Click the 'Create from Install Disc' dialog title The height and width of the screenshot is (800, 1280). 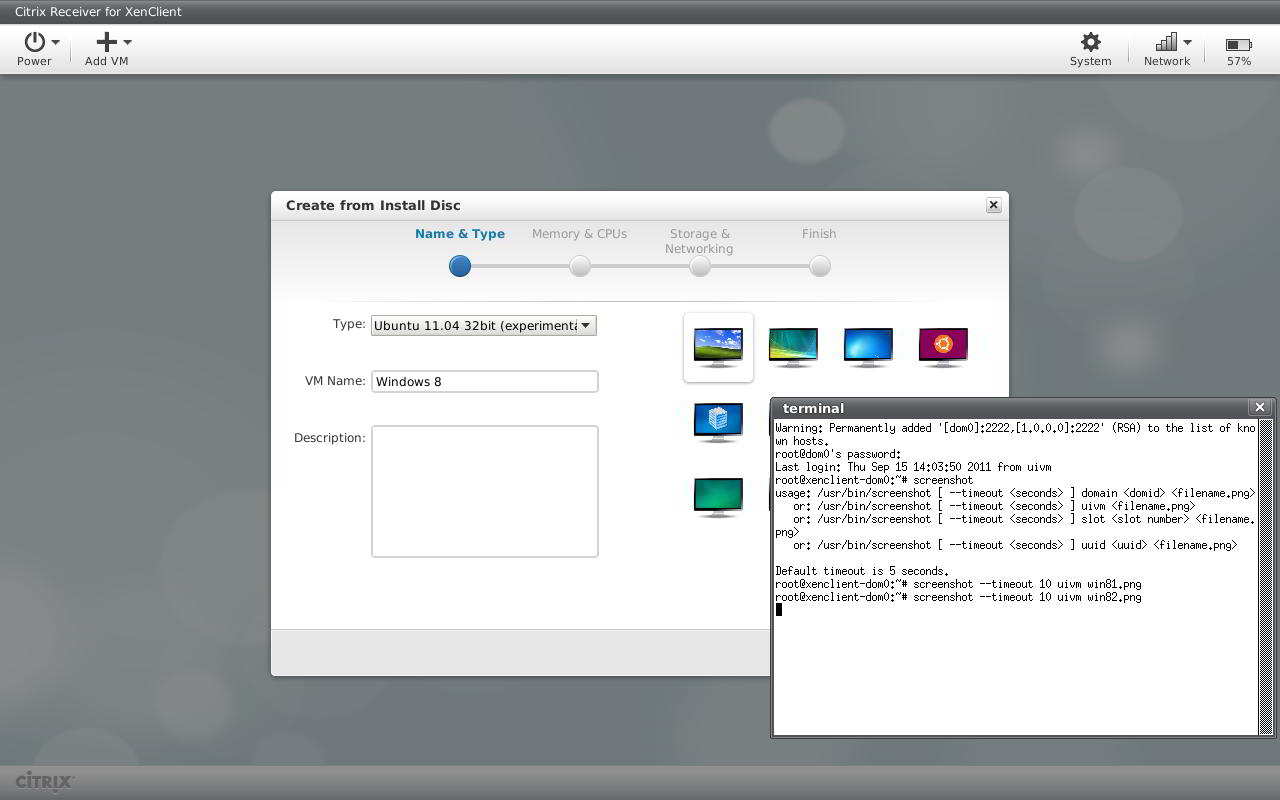point(373,205)
